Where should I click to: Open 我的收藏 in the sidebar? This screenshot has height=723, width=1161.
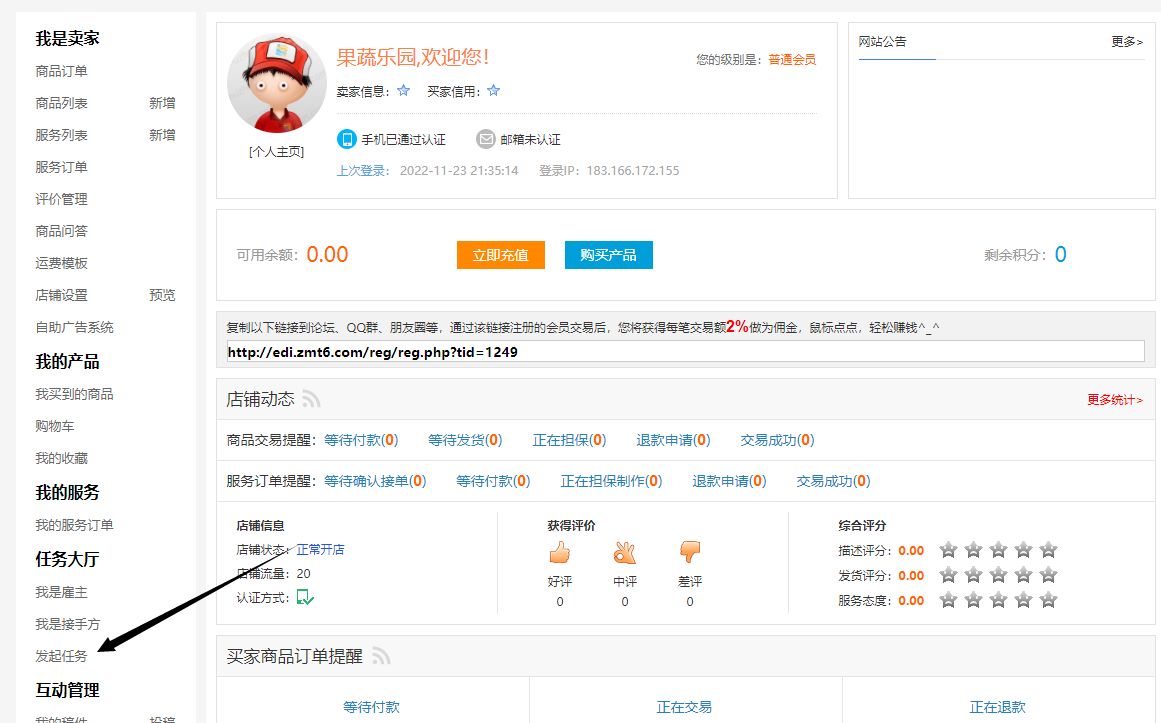pyautogui.click(x=61, y=459)
